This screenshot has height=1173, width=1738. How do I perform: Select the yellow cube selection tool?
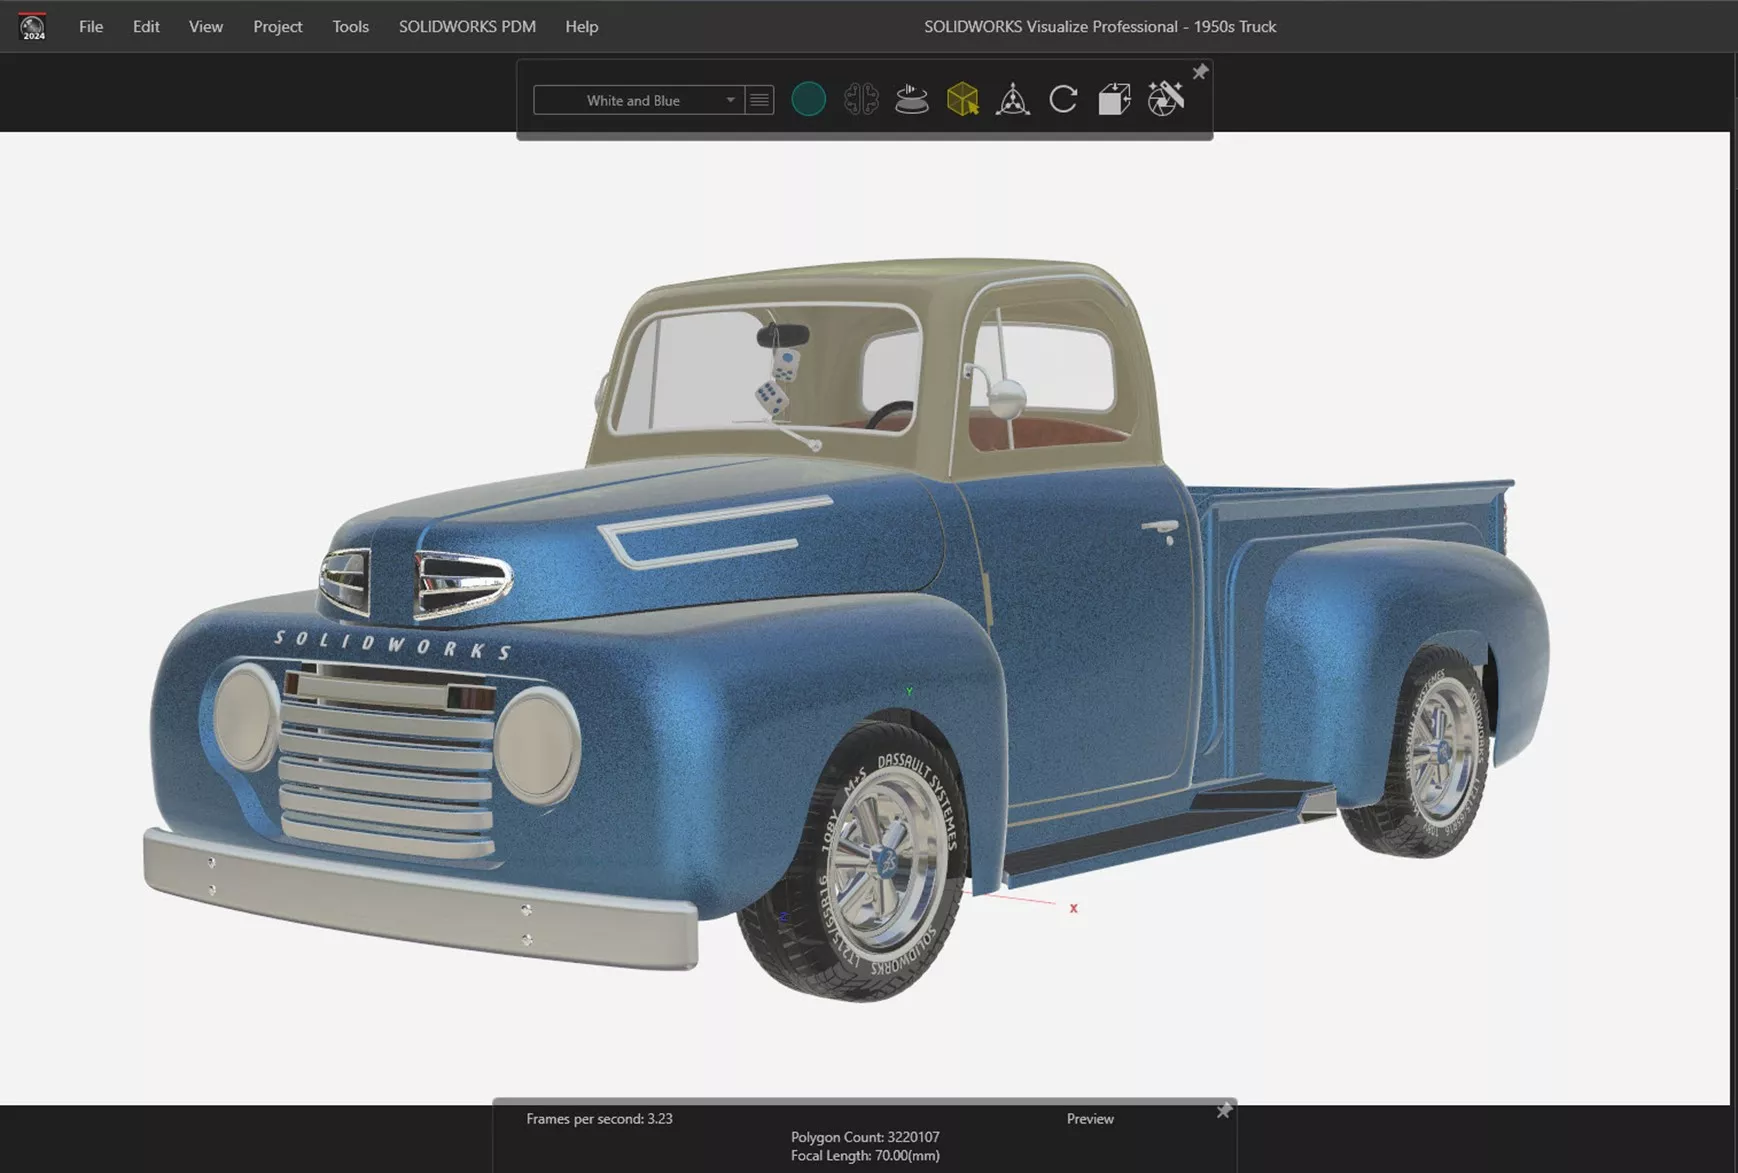[963, 100]
